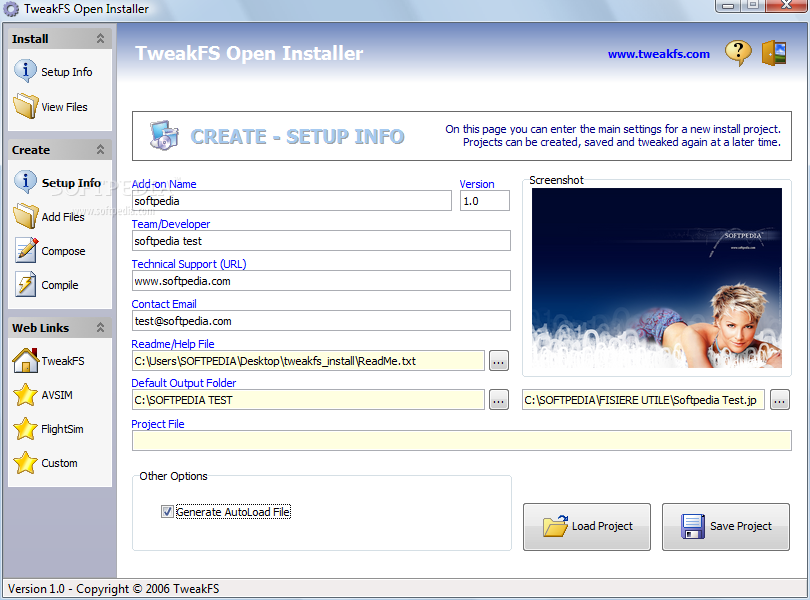Click the screenshot path field
The image size is (810, 600).
coord(644,400)
